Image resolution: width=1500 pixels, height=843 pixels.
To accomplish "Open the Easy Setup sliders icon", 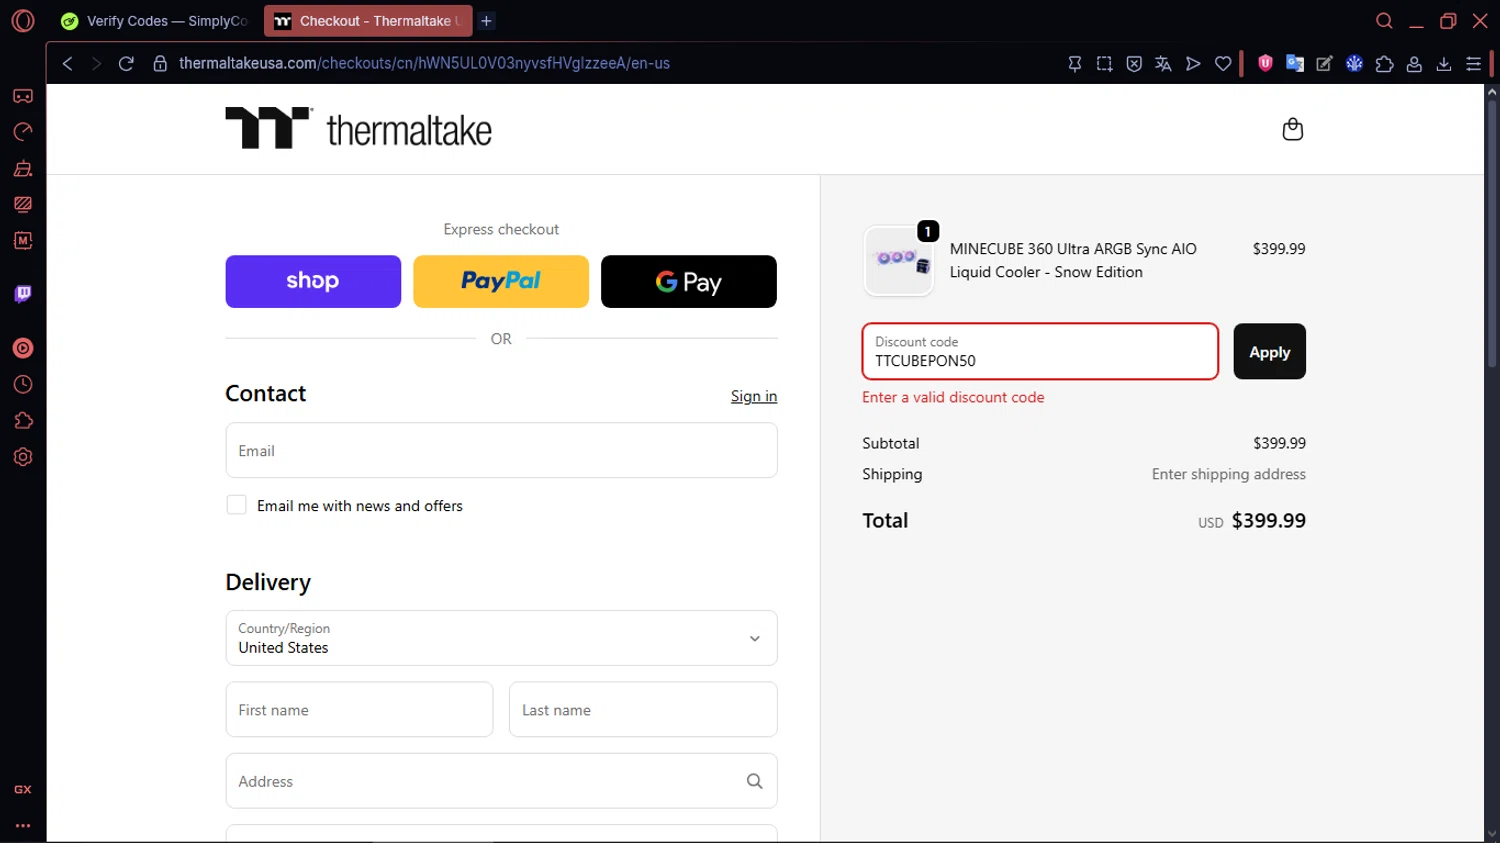I will (1473, 63).
